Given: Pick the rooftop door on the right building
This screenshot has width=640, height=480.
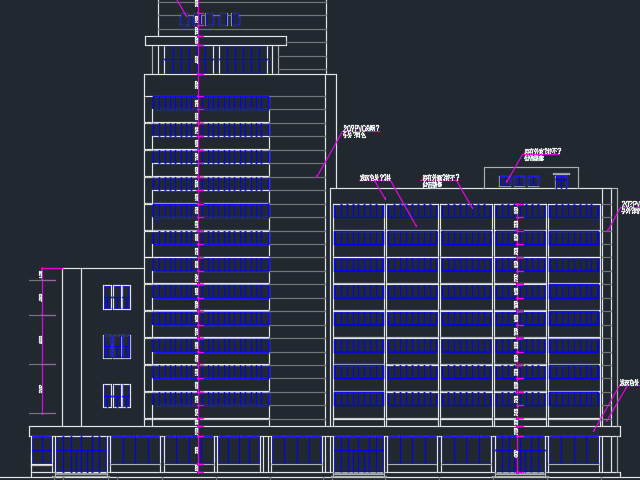Looking at the screenshot, I should 561,181.
